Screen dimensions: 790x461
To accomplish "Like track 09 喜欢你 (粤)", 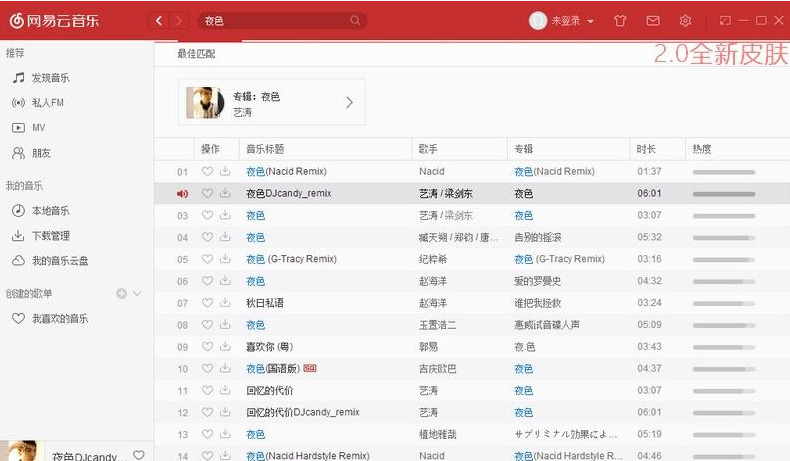I will click(x=207, y=347).
